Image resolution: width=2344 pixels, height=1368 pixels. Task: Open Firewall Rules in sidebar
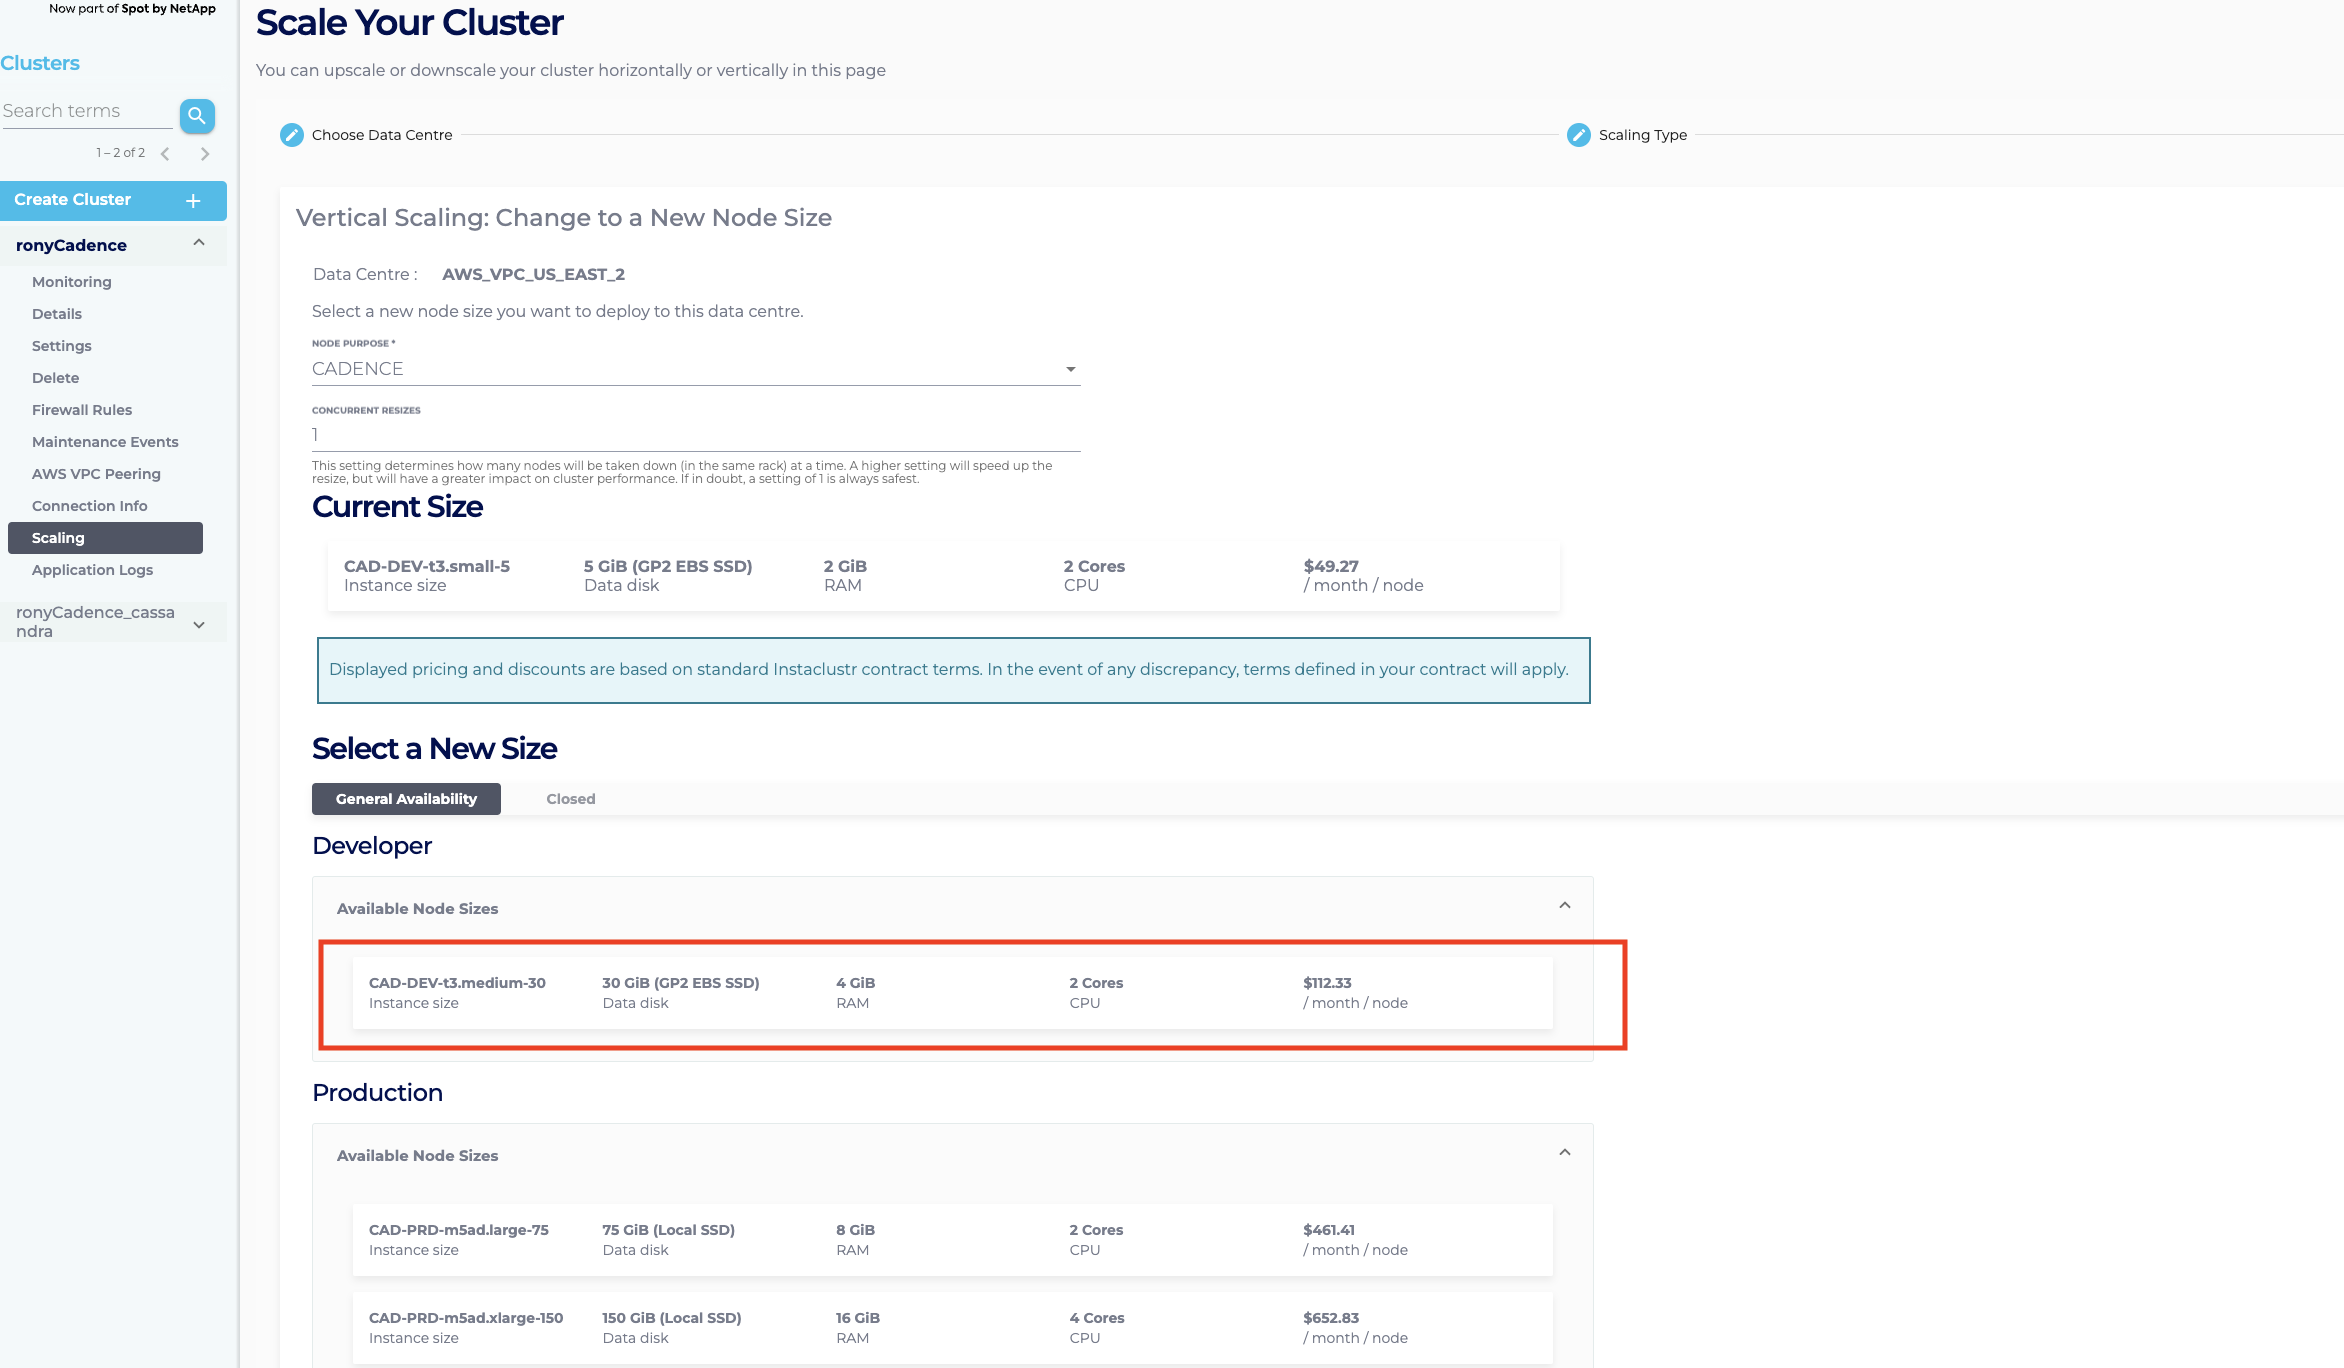tap(82, 410)
